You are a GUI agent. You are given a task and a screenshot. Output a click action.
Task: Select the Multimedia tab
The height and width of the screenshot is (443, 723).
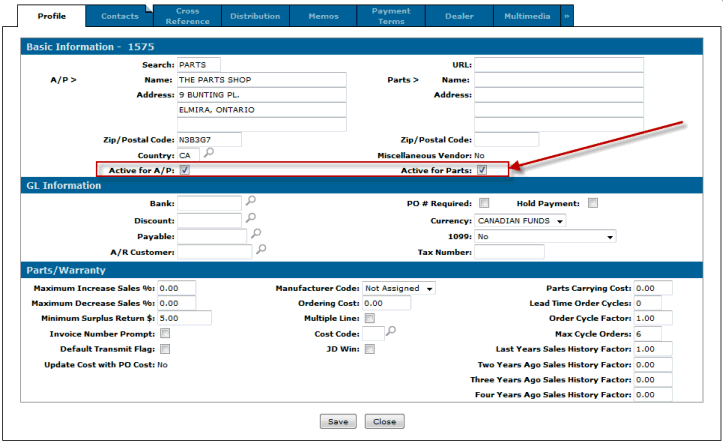(528, 17)
